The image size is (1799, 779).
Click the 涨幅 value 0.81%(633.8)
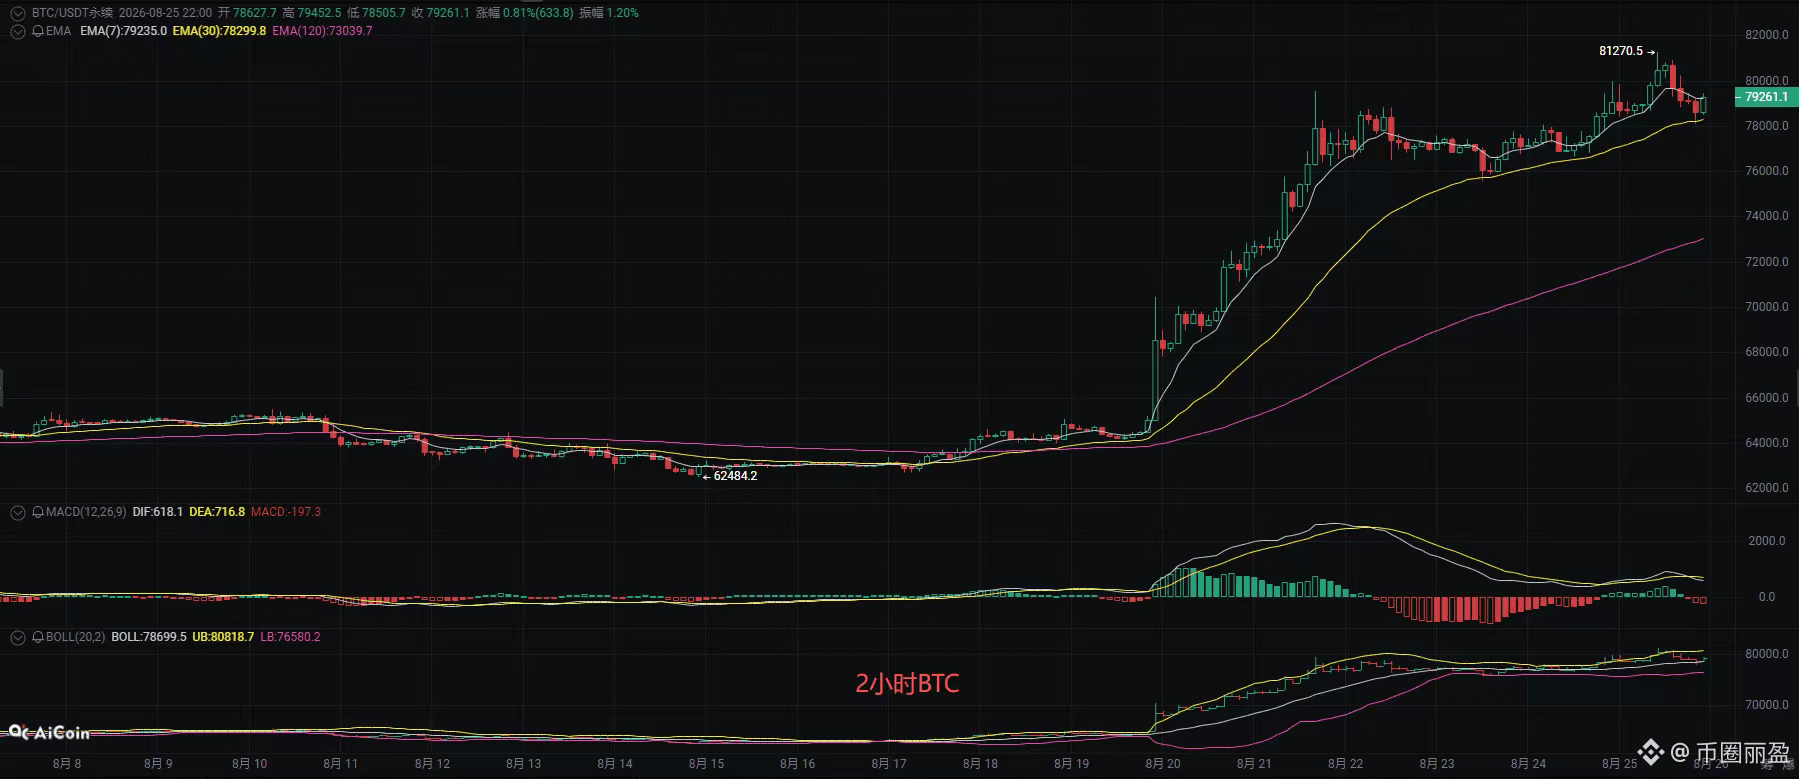pos(538,13)
